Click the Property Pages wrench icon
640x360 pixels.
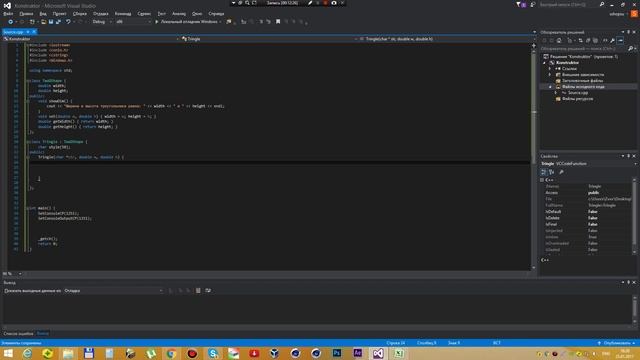coord(562,172)
